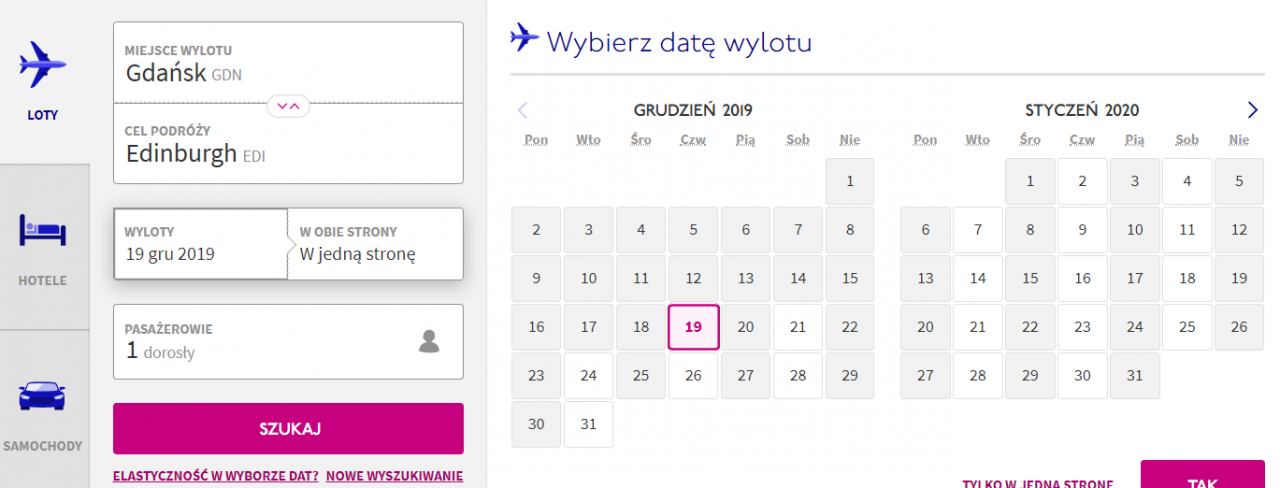Edit the Cel podróży Edinburgh field
Image resolution: width=1280 pixels, height=488 pixels.
(288, 144)
